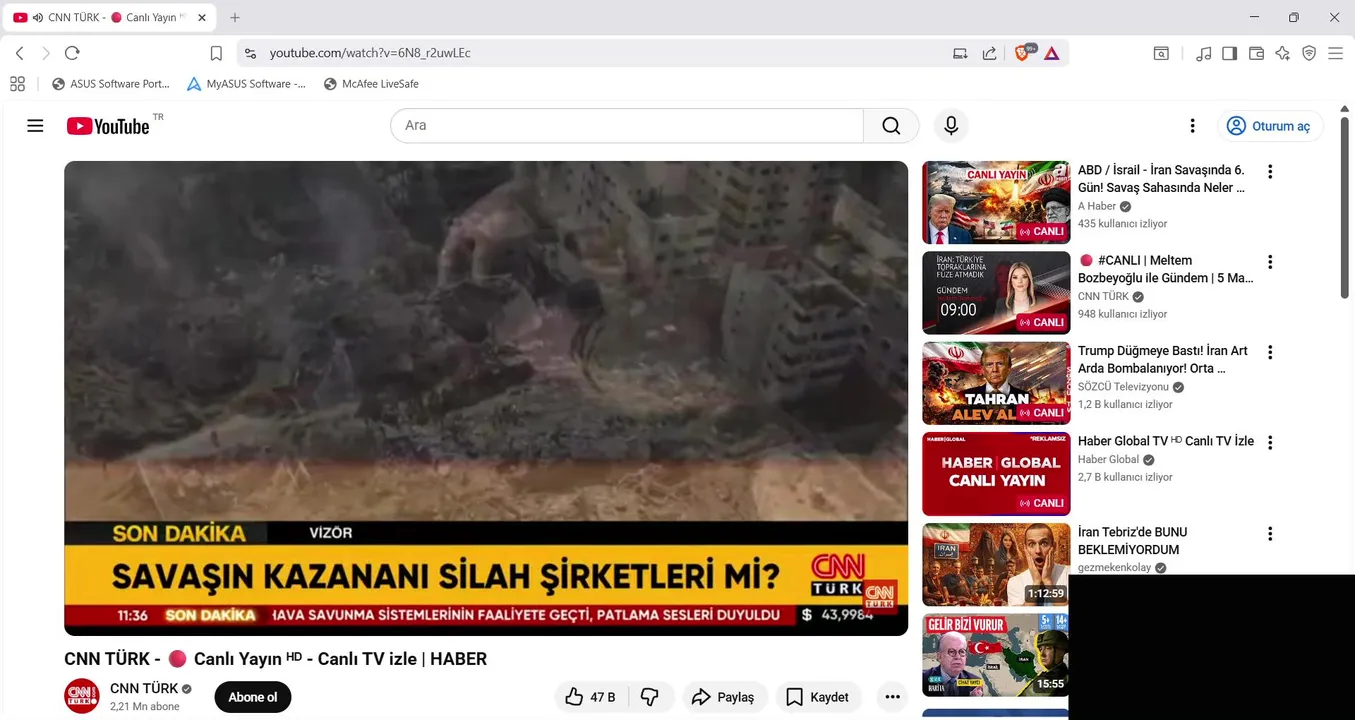The height and width of the screenshot is (720, 1355).
Task: Open Brave Wallet icon
Action: pos(1256,53)
